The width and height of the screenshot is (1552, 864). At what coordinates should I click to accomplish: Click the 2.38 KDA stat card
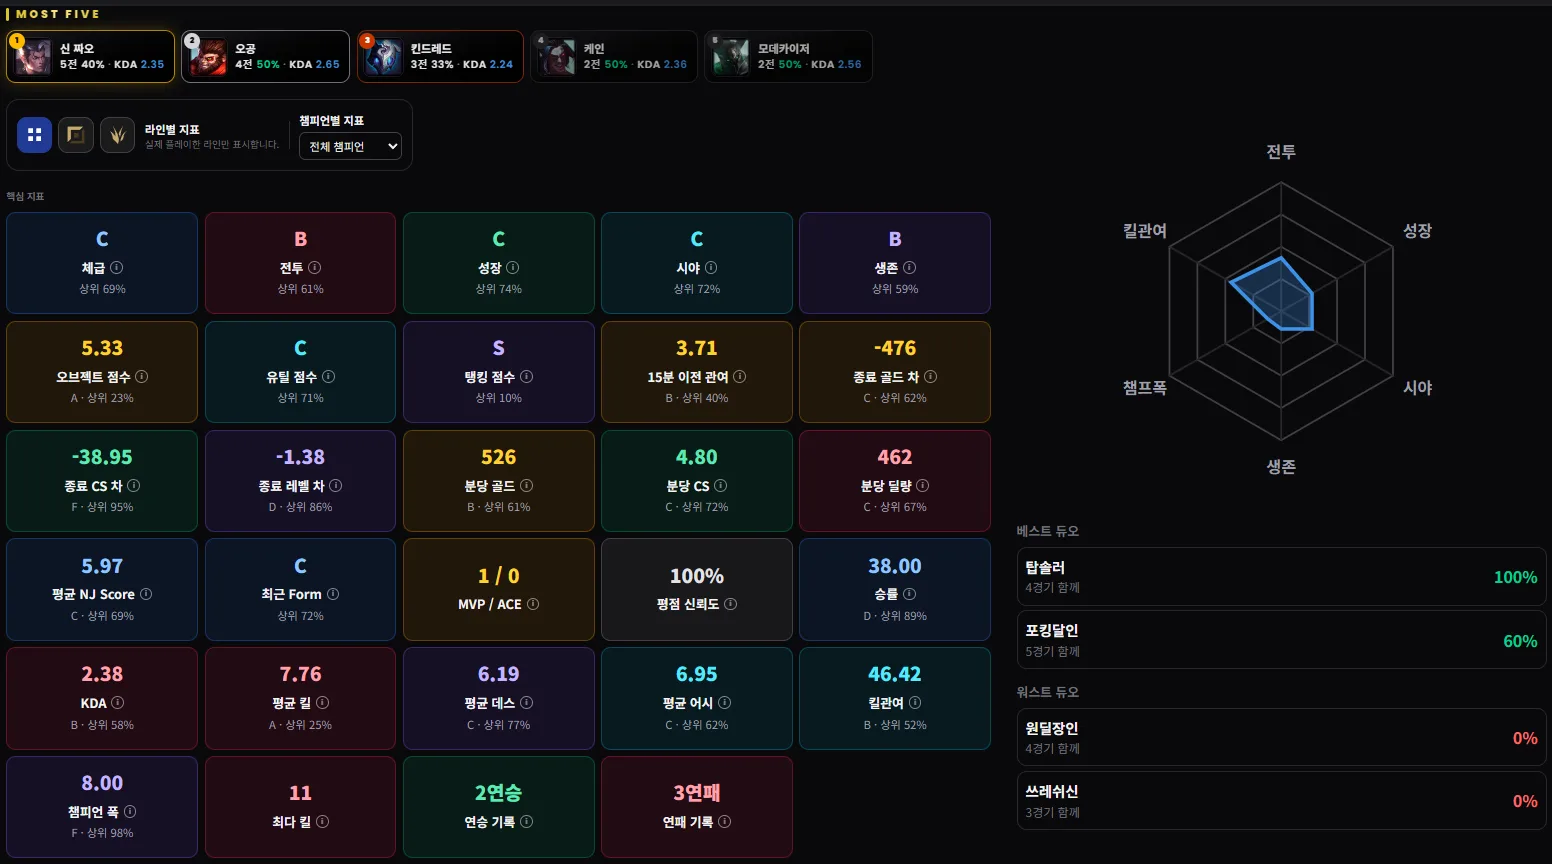click(102, 698)
